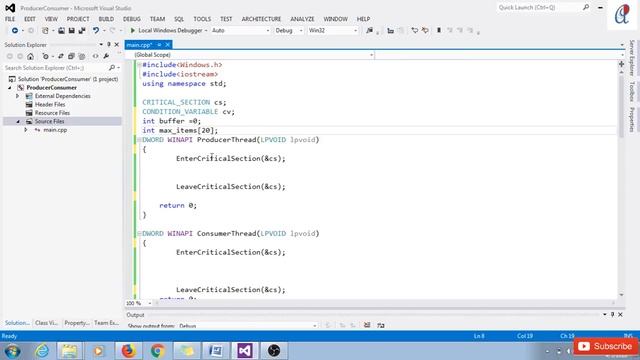The image size is (640, 360).
Task: Collapse the ConsumerThread function outline
Action: [x=139, y=233]
